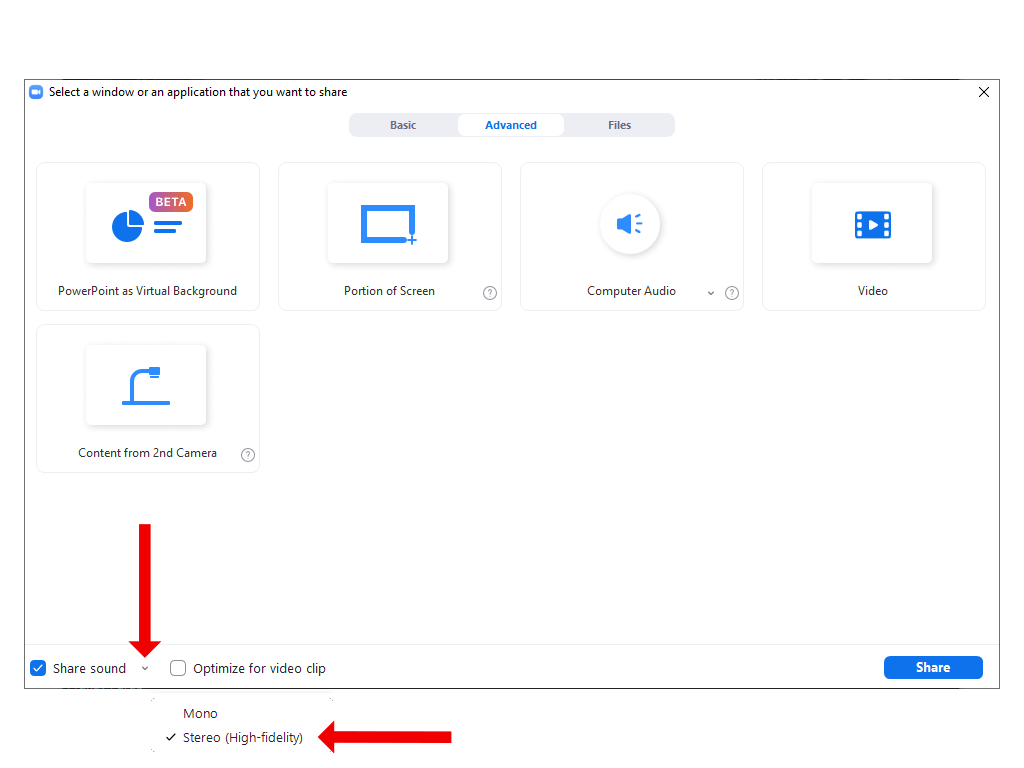This screenshot has height=768, width=1024.
Task: Click the Zoom logo in title bar
Action: click(36, 92)
